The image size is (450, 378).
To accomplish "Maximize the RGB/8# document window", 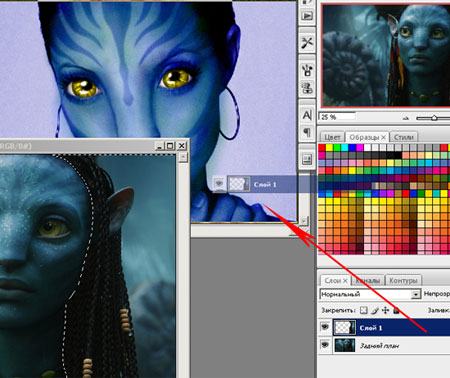I will pyautogui.click(x=170, y=146).
